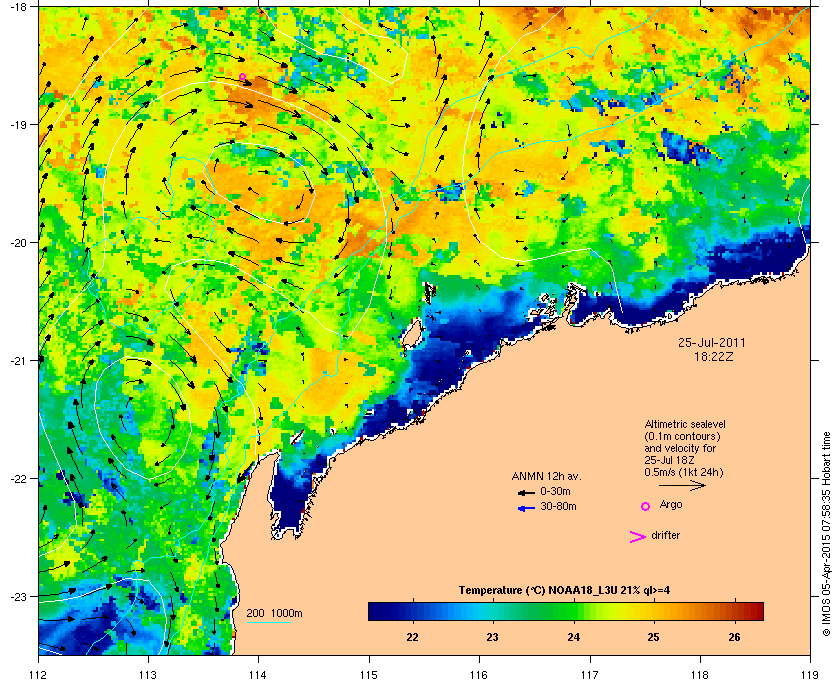
Task: Click the '0.5m/s (1kt 24h)' scale text
Action: (x=684, y=473)
